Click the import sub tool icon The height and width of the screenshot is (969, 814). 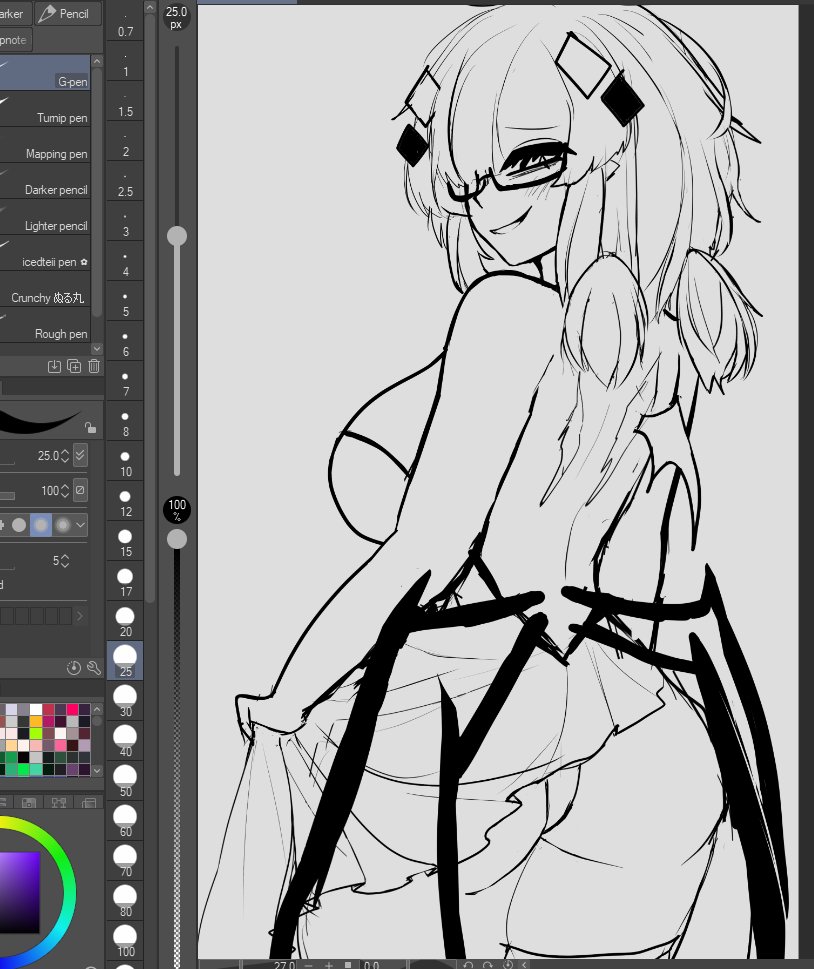[x=54, y=366]
